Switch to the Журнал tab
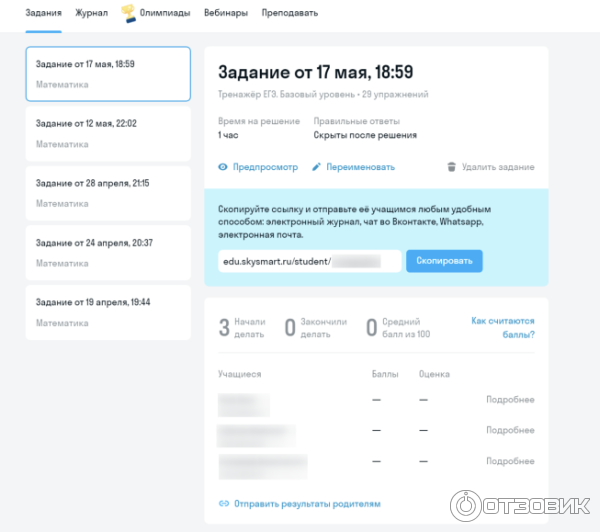Screen dimensions: 600x532 92,13
